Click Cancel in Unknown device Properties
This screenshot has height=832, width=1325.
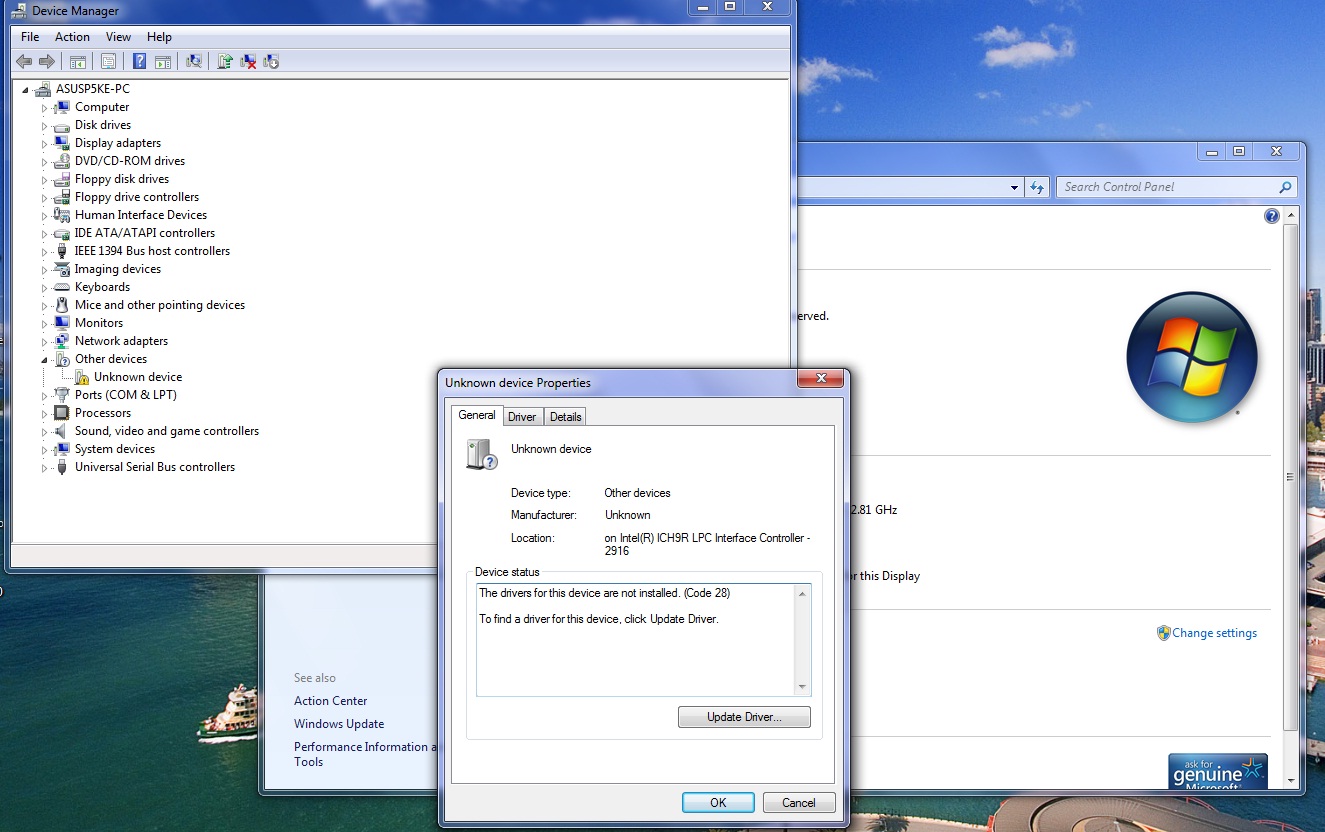pos(799,802)
